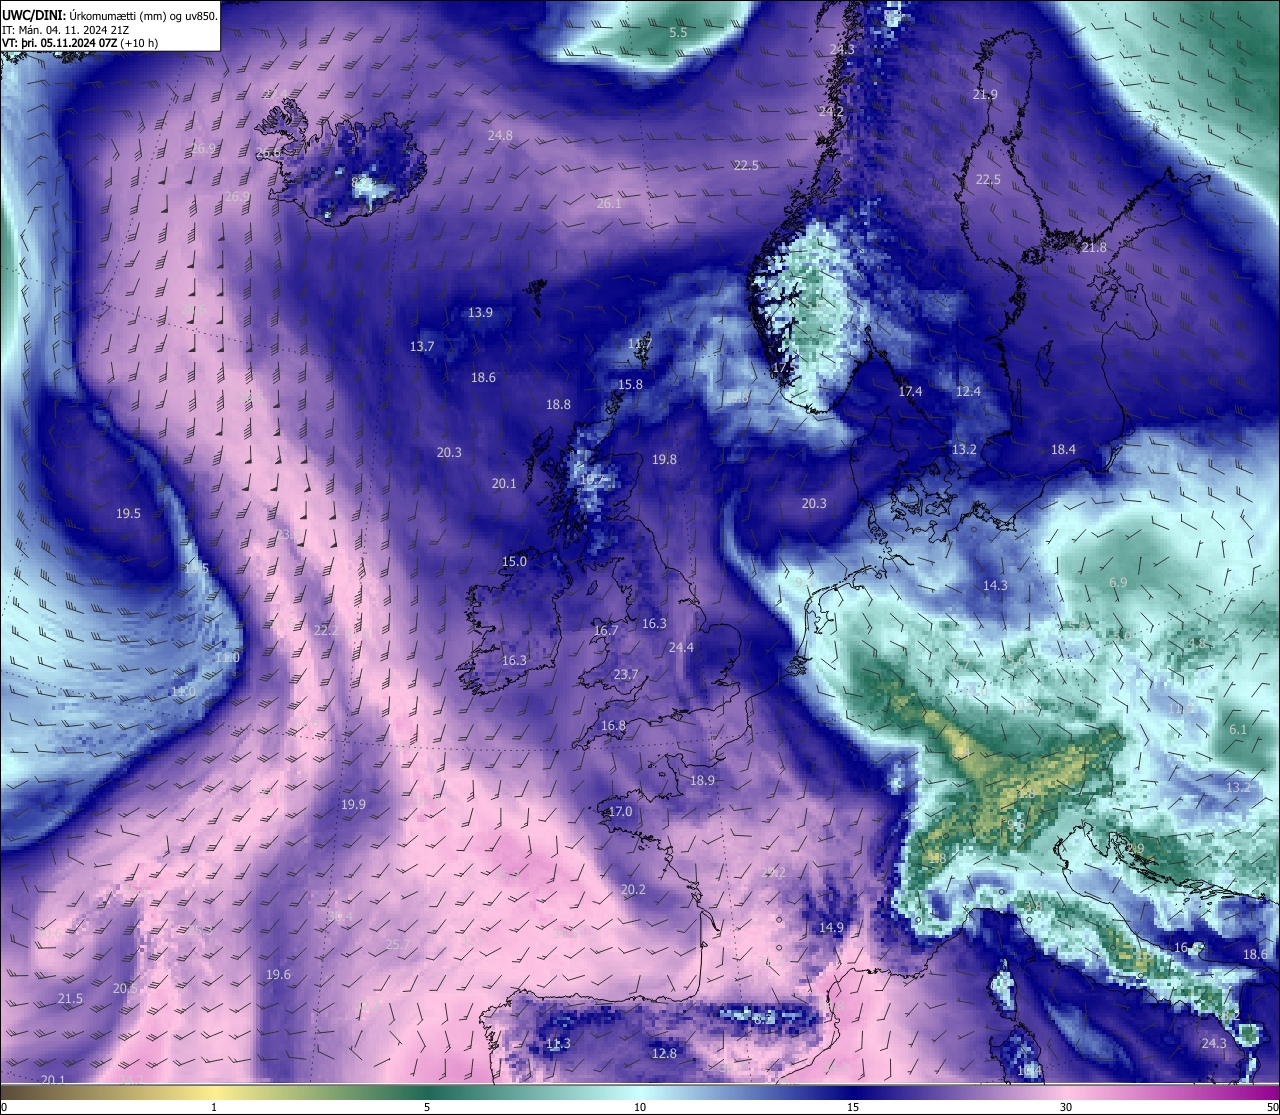This screenshot has height=1115, width=1280.
Task: Select the 14.3 value over Poland
Action: (995, 586)
